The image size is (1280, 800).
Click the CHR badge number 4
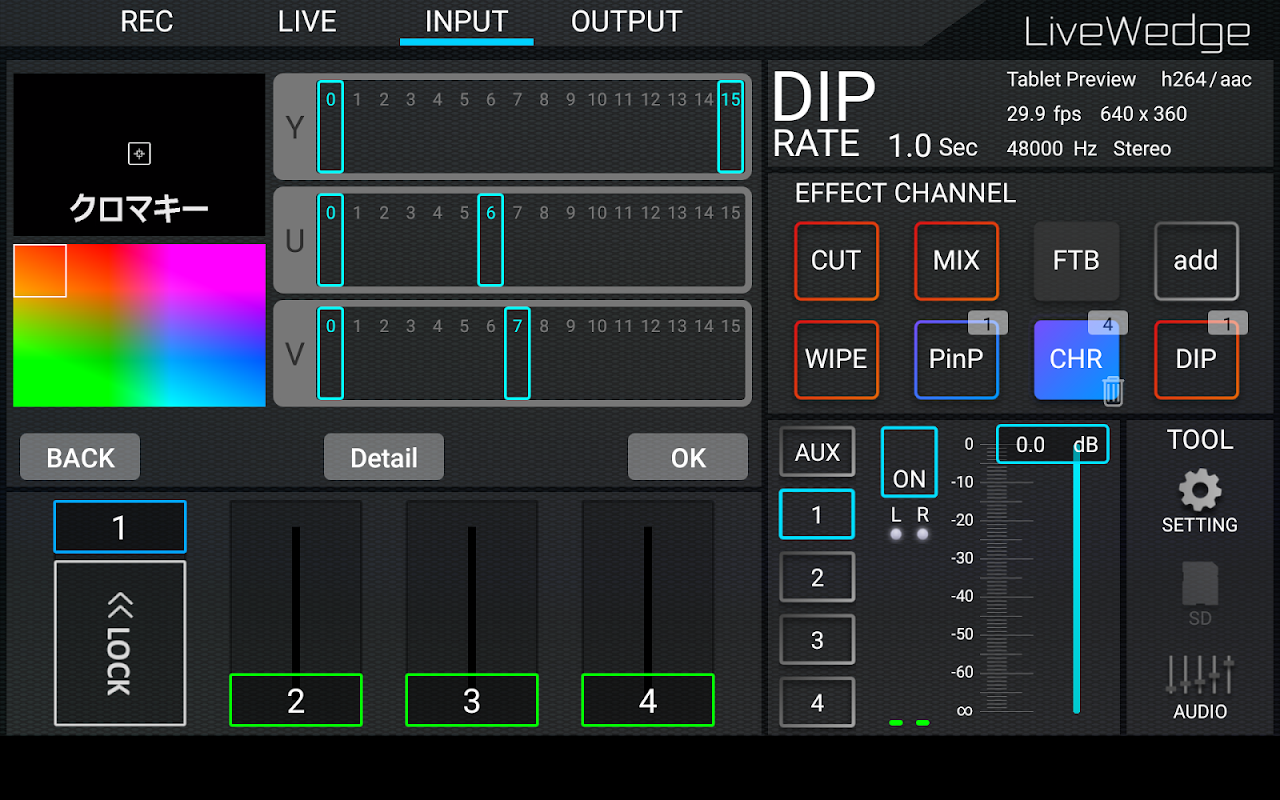(1108, 323)
